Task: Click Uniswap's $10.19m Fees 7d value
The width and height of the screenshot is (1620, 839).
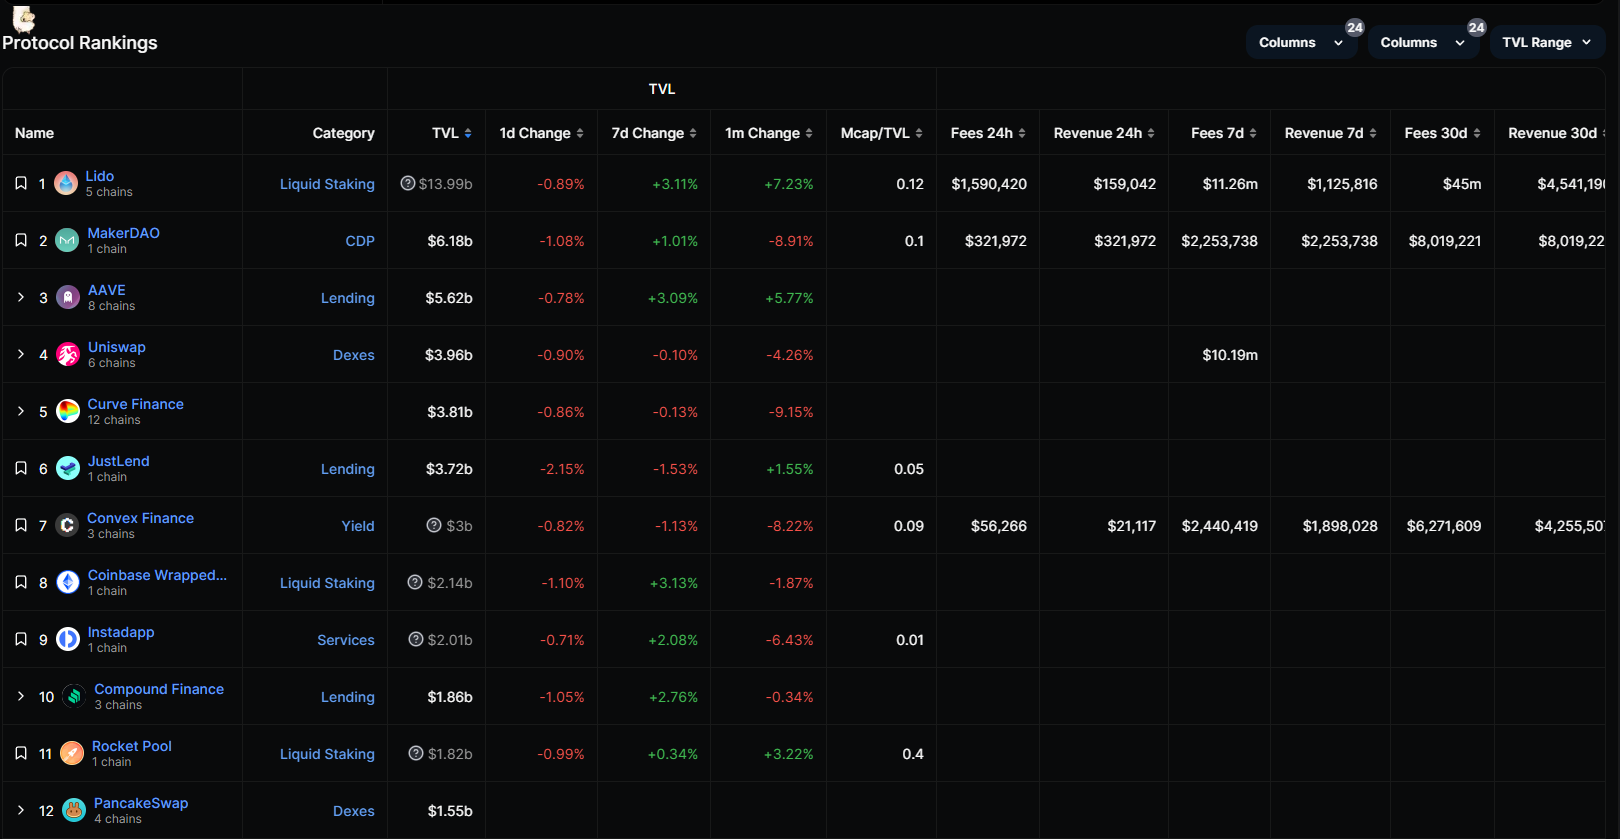Action: point(1230,355)
